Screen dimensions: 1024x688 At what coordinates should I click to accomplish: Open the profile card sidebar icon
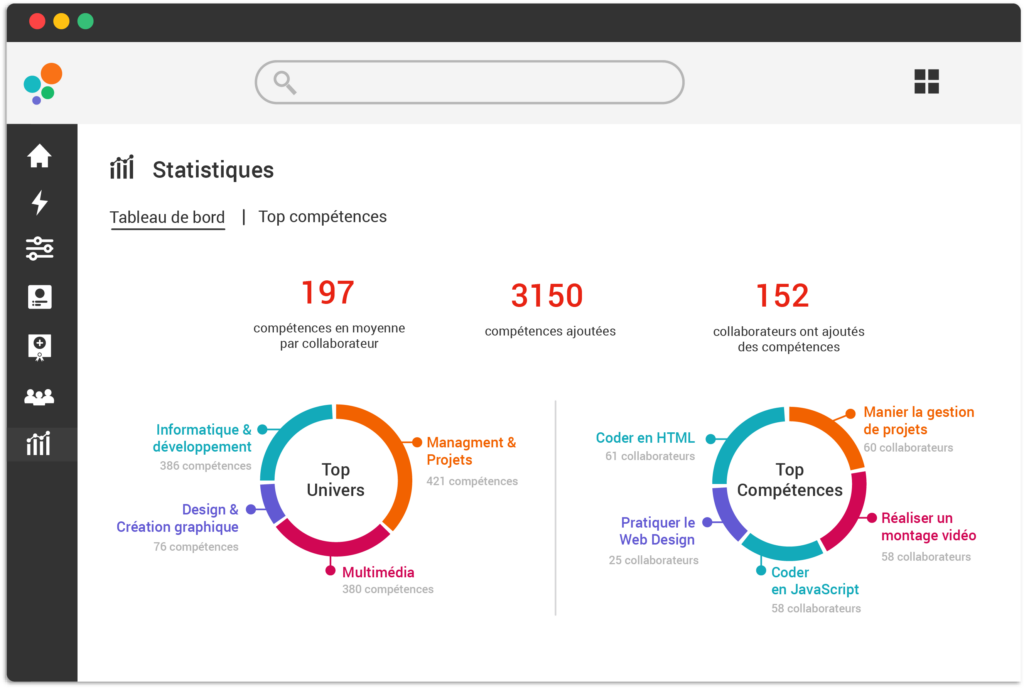coord(40,297)
